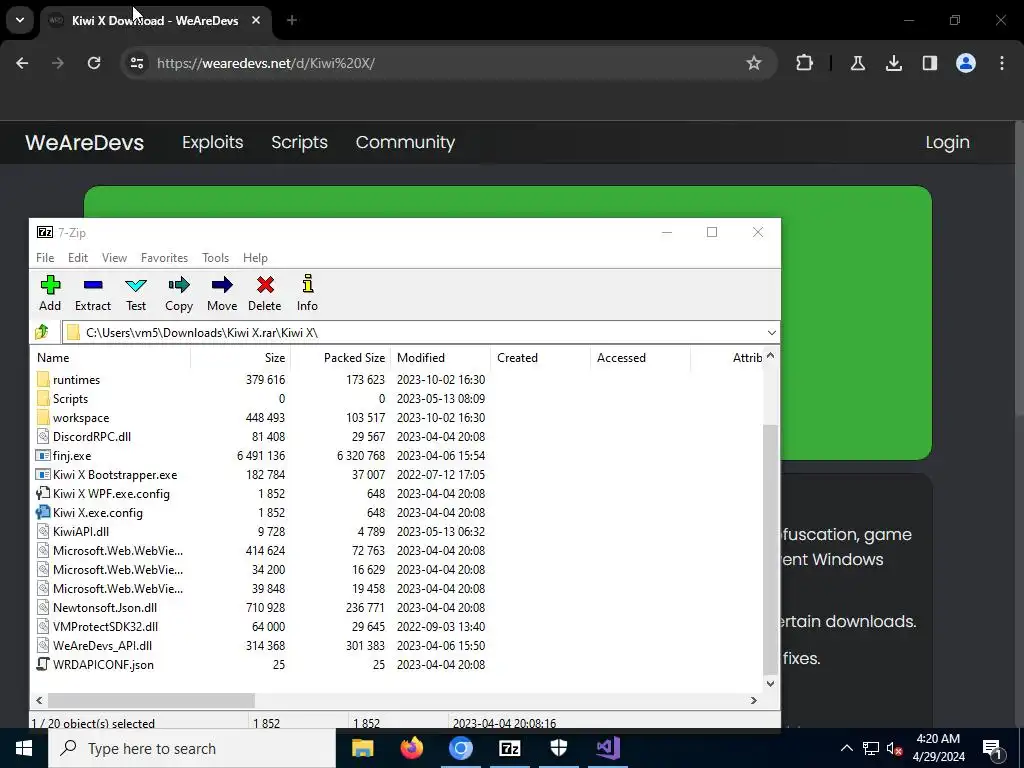Select the WeAreDevs_API.dll file

pyautogui.click(x=102, y=646)
